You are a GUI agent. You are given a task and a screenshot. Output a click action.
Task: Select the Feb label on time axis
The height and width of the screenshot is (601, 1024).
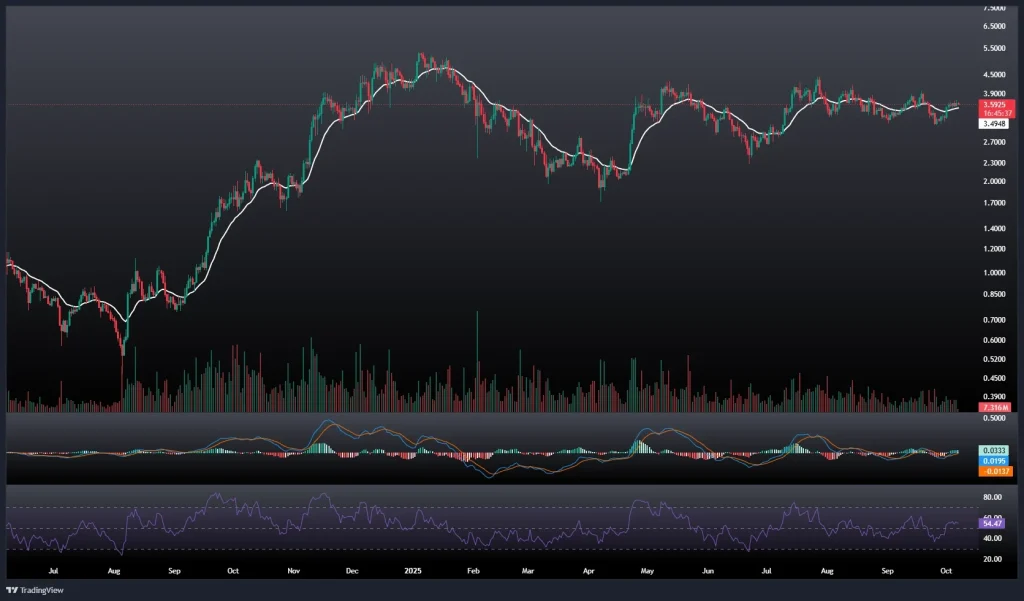click(474, 571)
